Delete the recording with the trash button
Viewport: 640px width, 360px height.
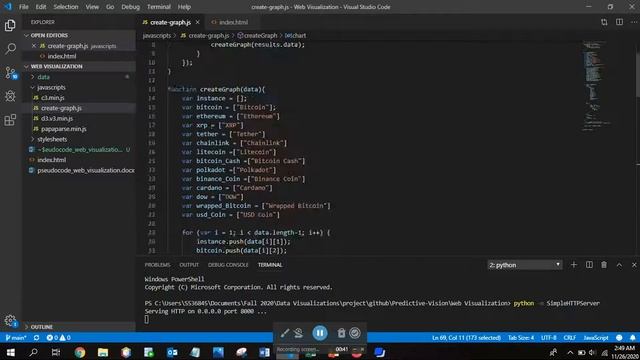pyautogui.click(x=341, y=333)
